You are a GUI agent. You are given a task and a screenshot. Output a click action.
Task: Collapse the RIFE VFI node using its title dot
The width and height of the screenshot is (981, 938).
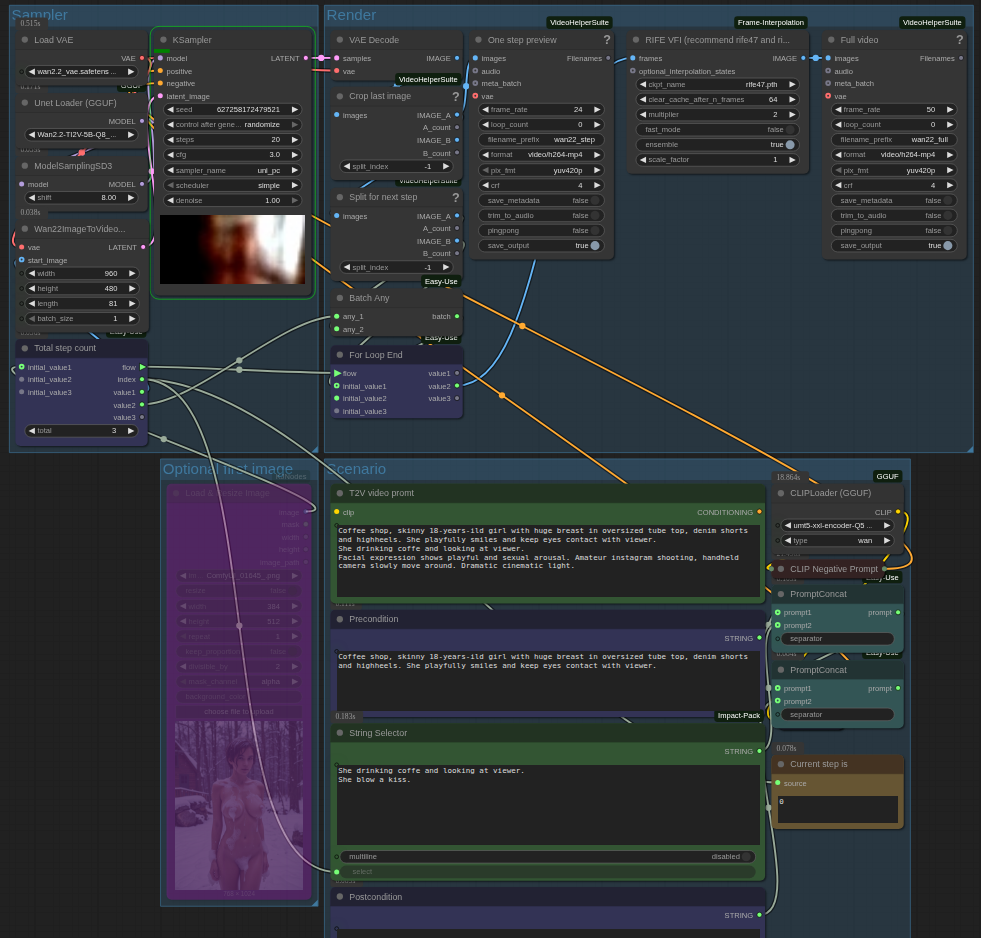pos(636,40)
